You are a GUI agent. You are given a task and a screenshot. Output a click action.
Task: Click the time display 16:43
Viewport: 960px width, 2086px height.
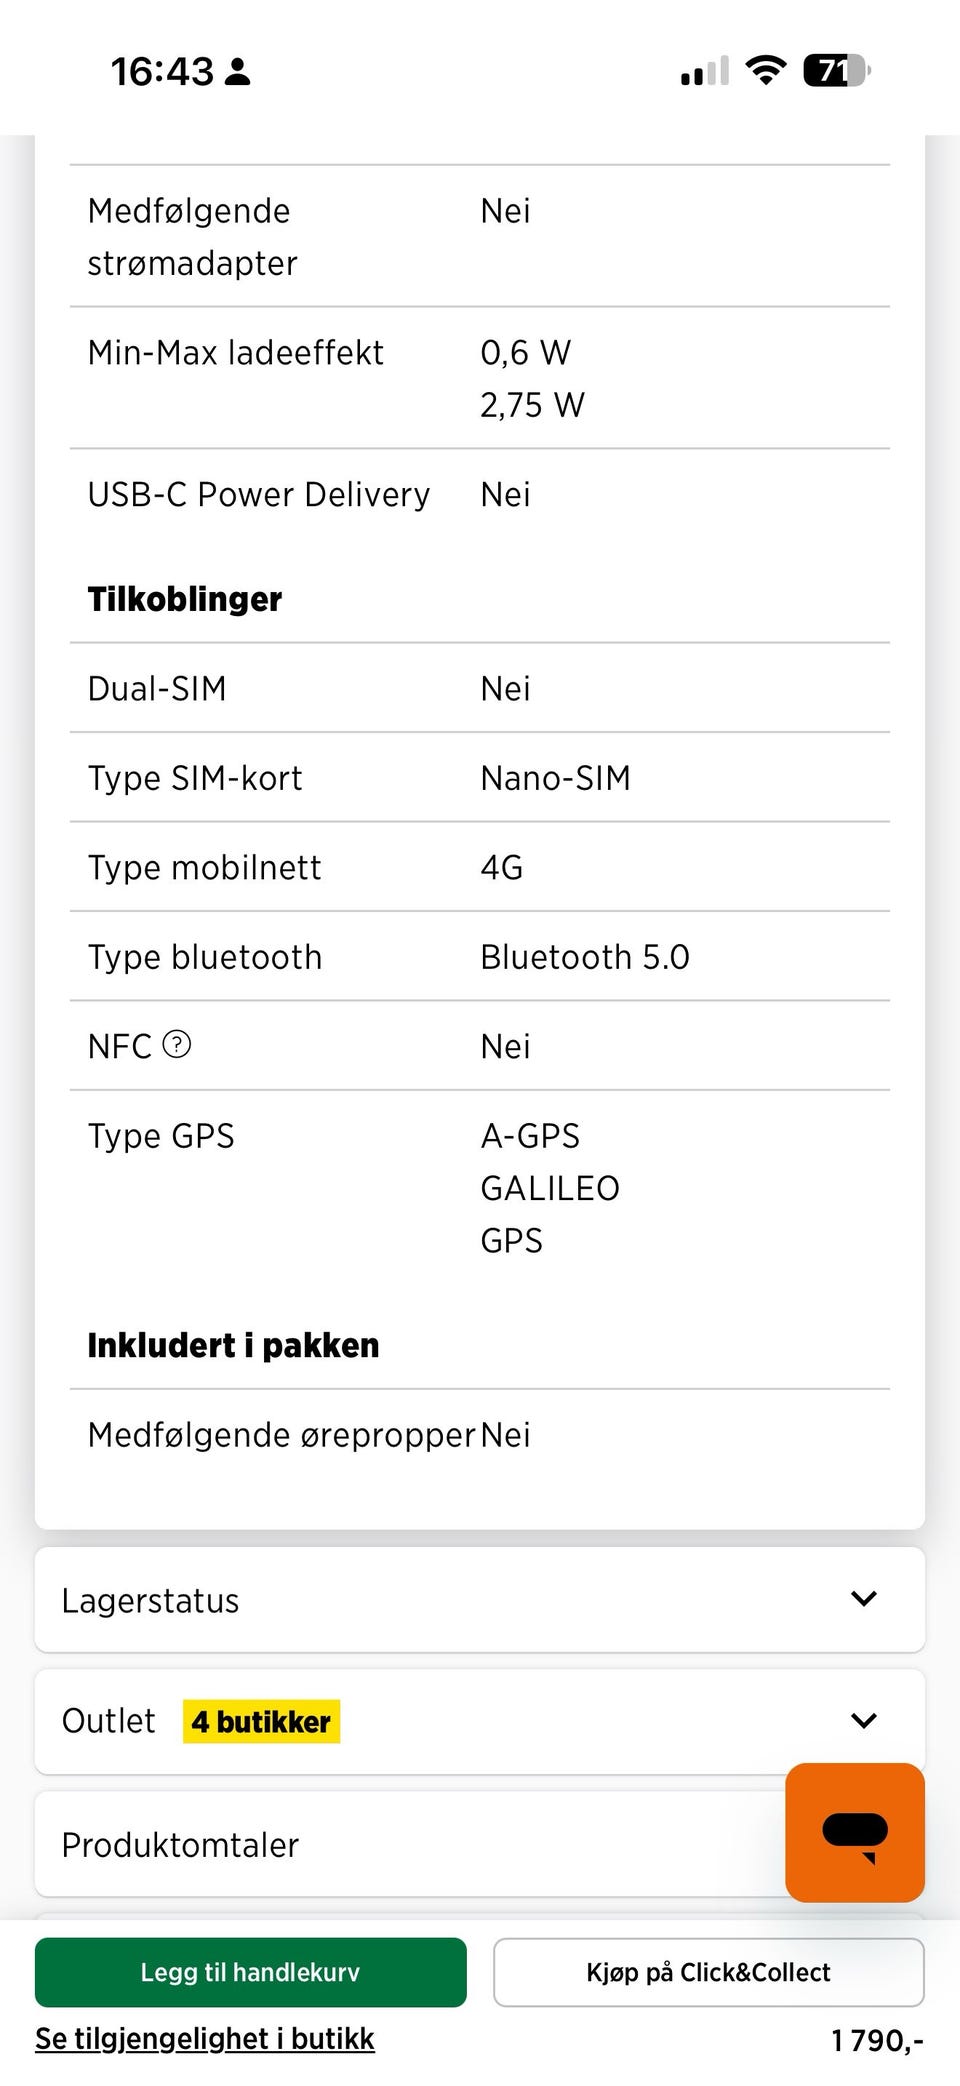[x=162, y=70]
